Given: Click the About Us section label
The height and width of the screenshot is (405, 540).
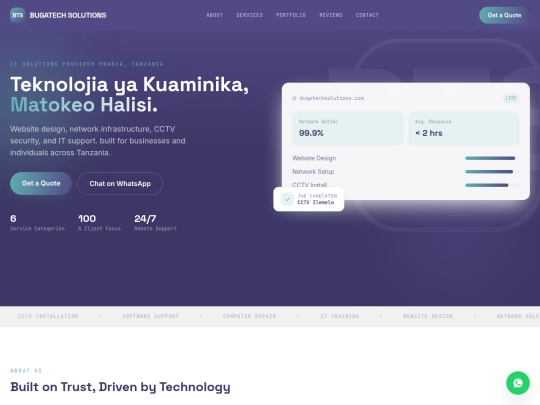Looking at the screenshot, I should click(26, 371).
